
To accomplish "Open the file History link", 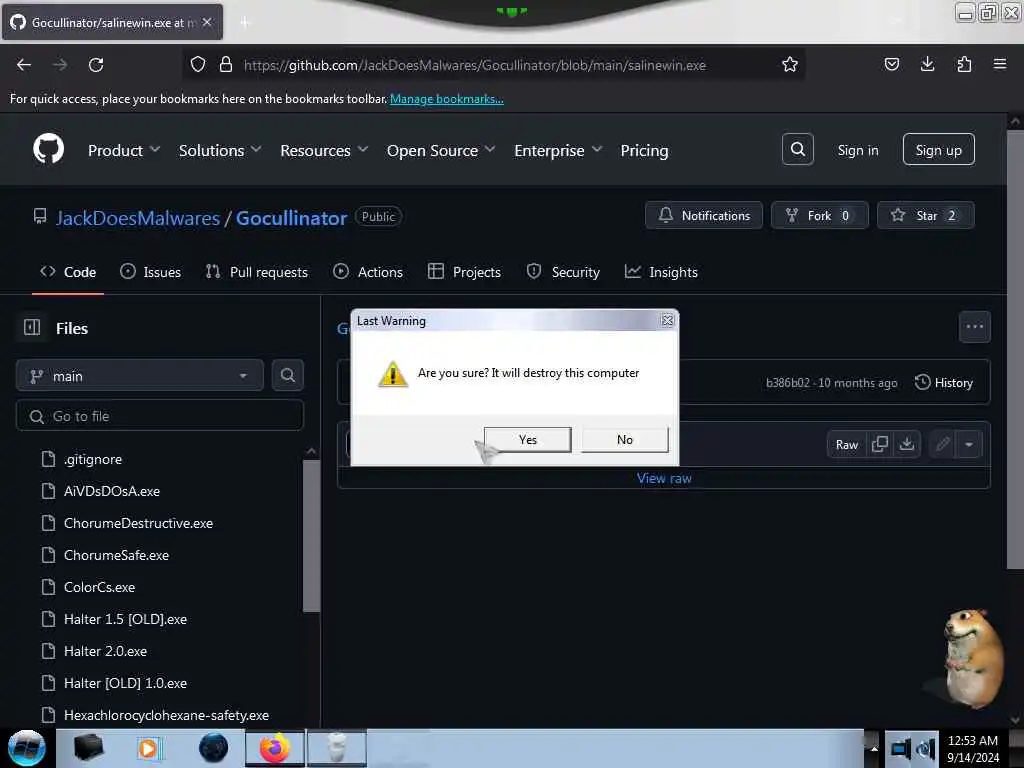I will coord(944,382).
